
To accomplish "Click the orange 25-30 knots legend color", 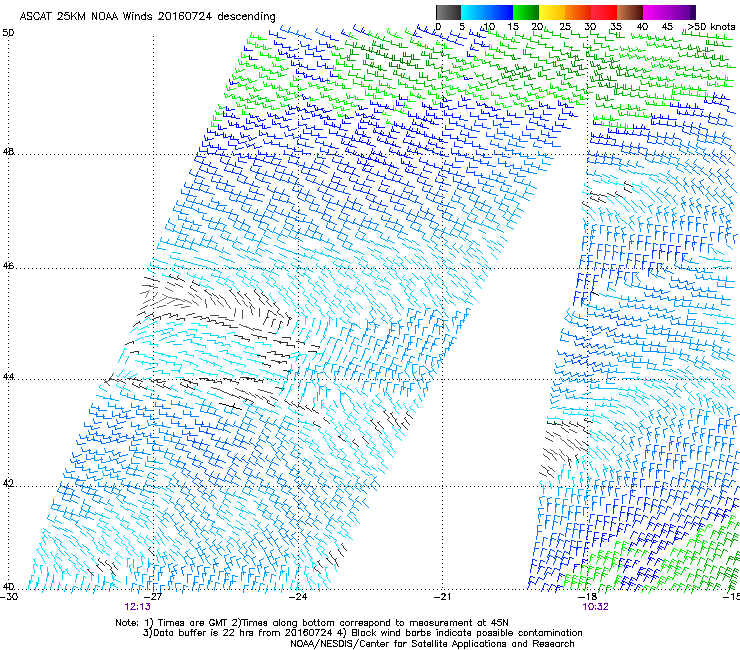I will click(578, 12).
